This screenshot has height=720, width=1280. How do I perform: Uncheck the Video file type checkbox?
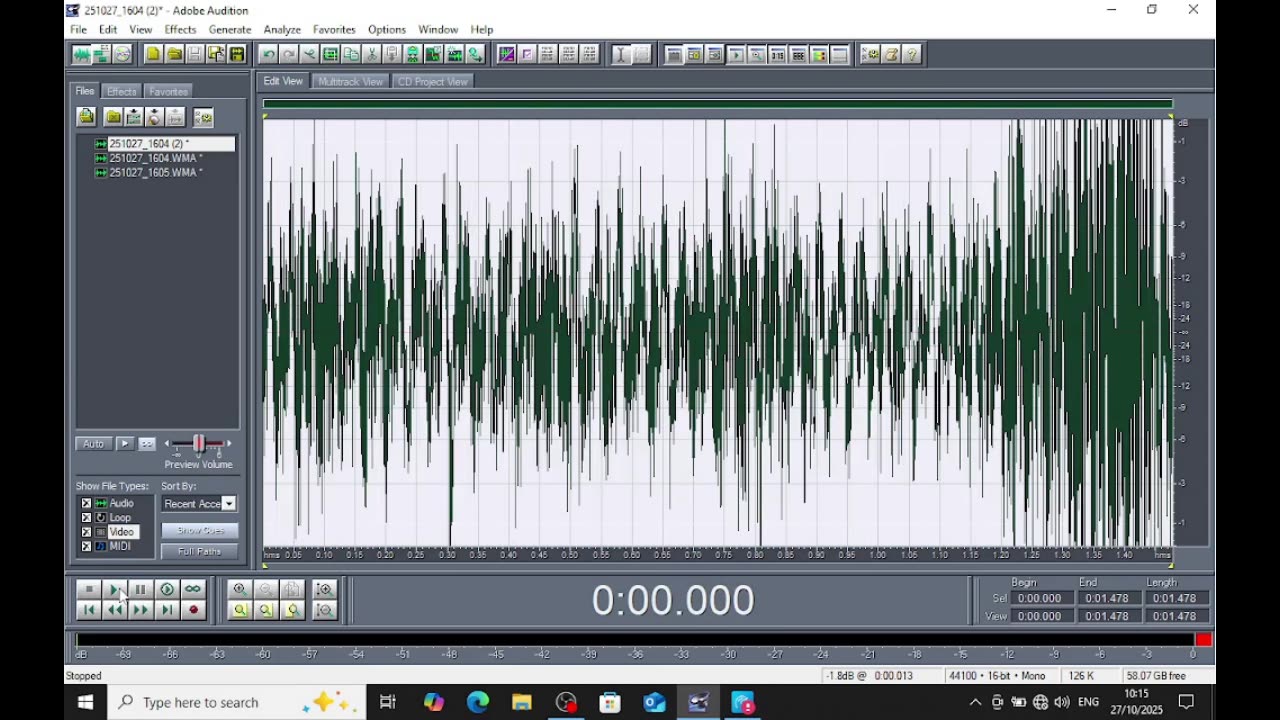click(x=86, y=532)
